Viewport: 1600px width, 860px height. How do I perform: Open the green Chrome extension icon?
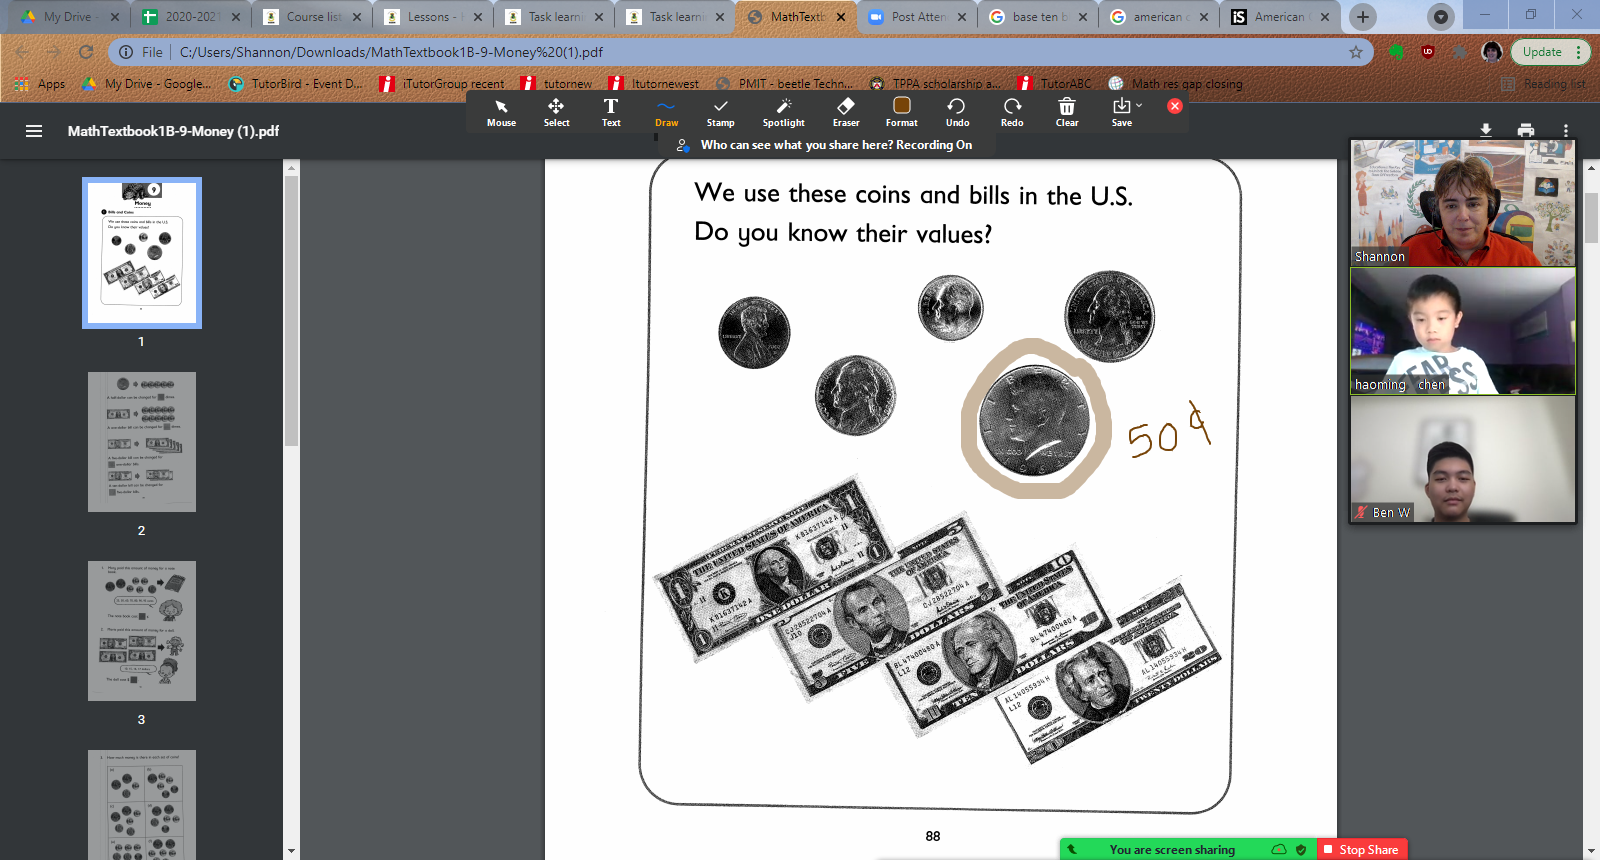tap(1396, 52)
